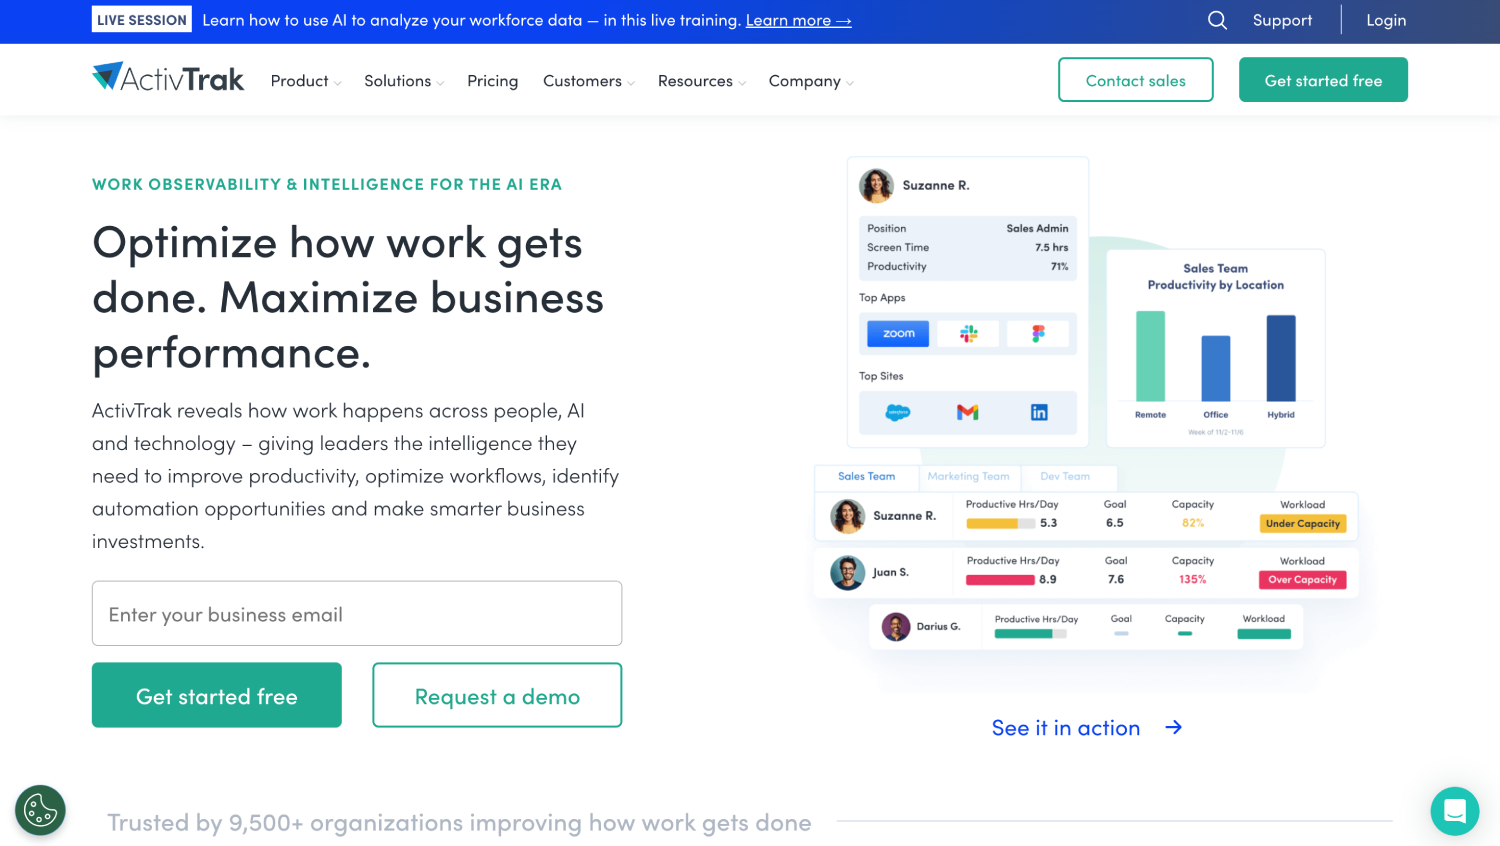1500x846 pixels.
Task: Click the 82% capacity value
Action: [1193, 523]
